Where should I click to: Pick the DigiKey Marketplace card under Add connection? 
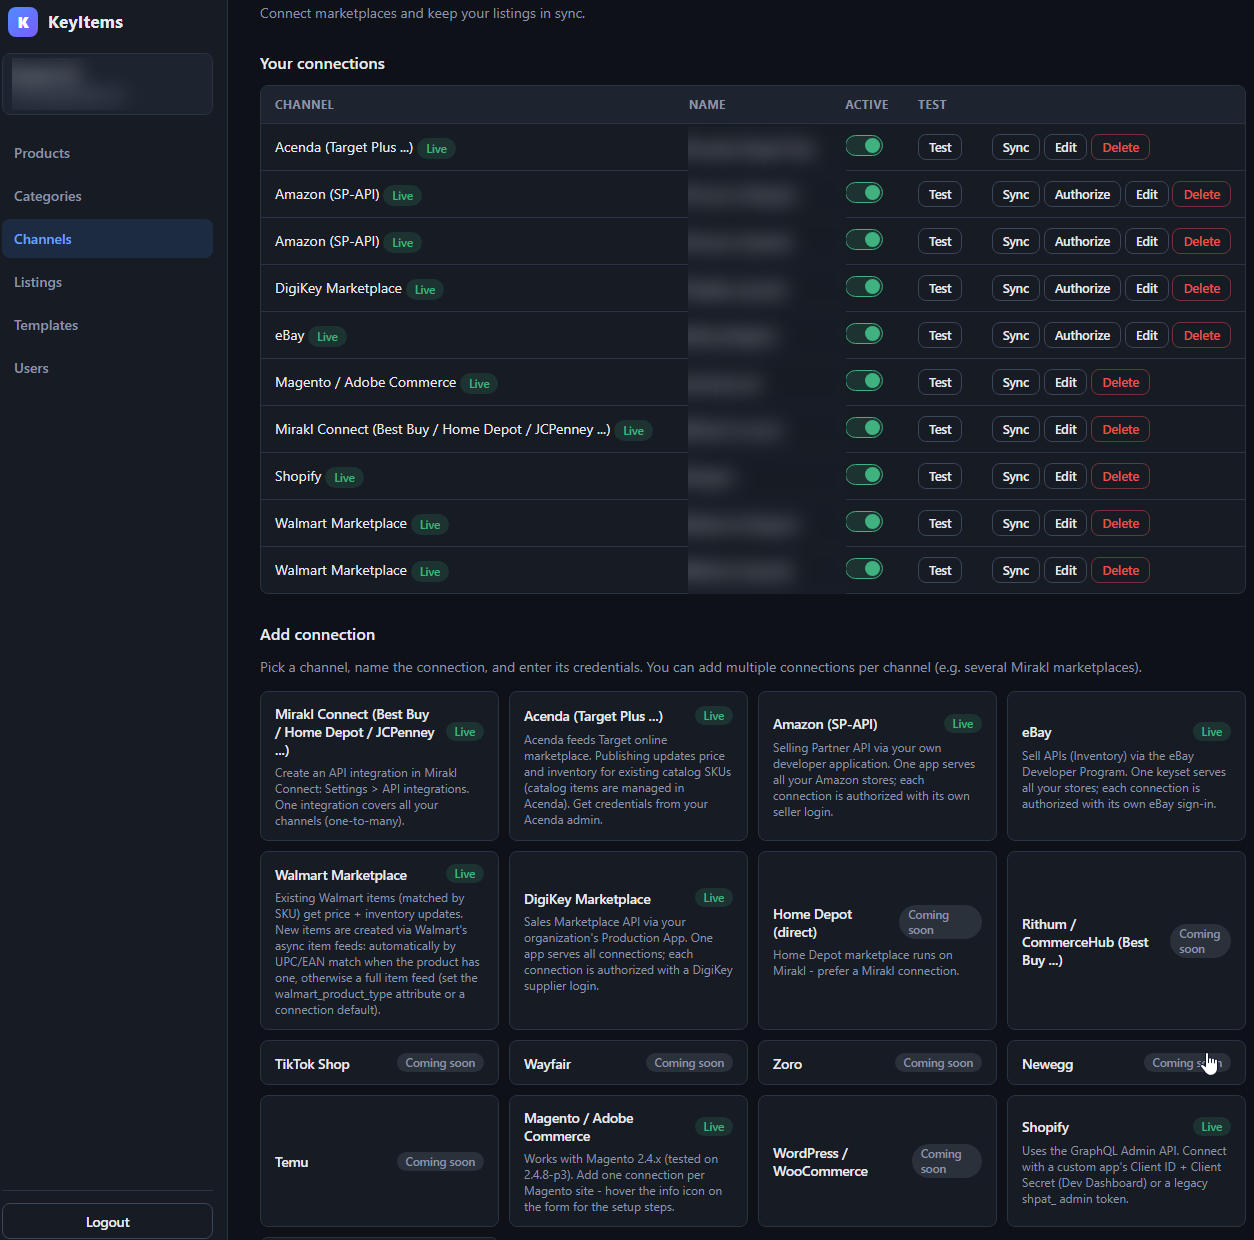(628, 940)
